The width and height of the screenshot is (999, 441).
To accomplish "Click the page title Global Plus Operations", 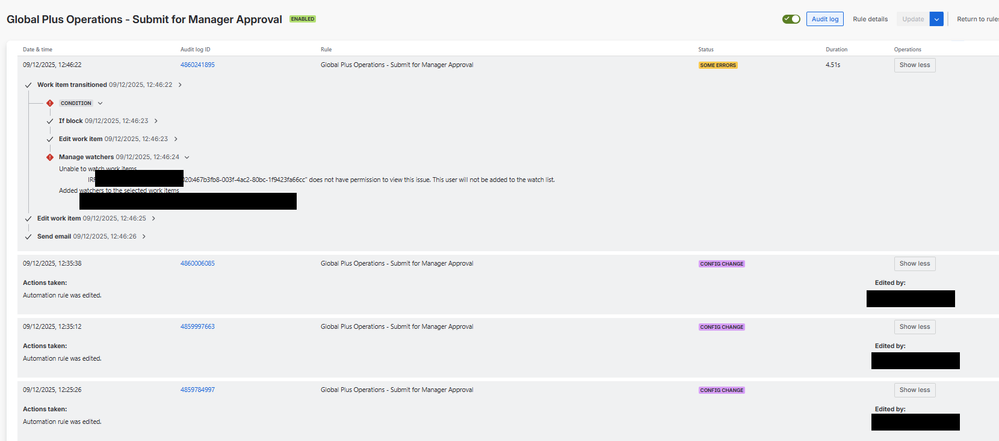I will [x=144, y=19].
